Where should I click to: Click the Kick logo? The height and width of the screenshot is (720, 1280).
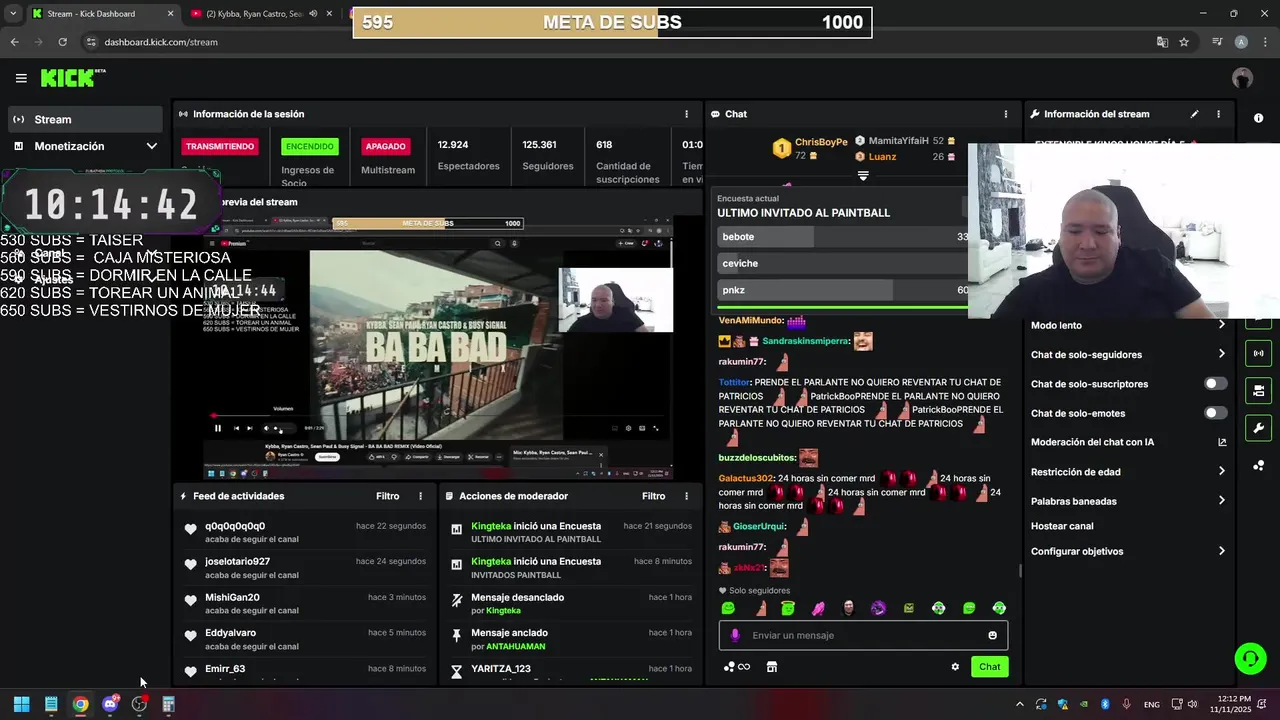pyautogui.click(x=72, y=78)
